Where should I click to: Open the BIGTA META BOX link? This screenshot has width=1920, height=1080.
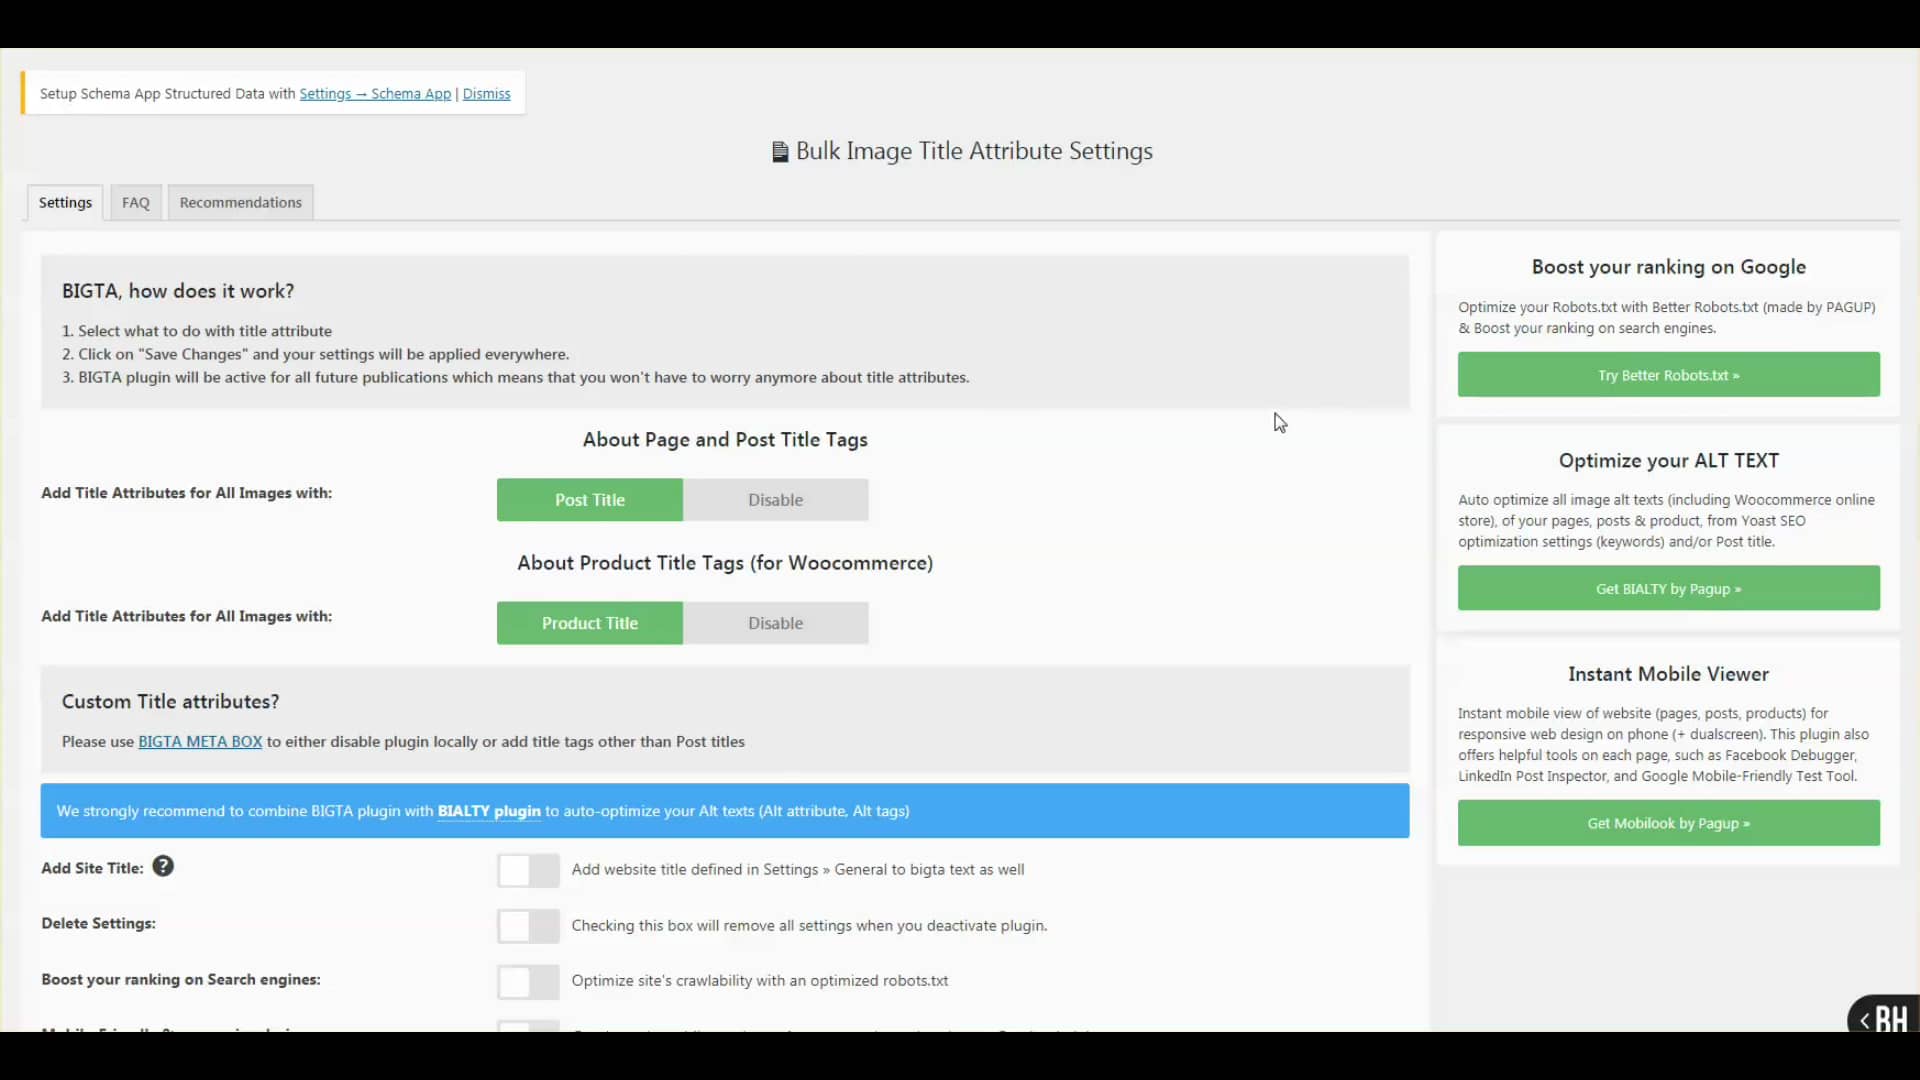pos(199,741)
